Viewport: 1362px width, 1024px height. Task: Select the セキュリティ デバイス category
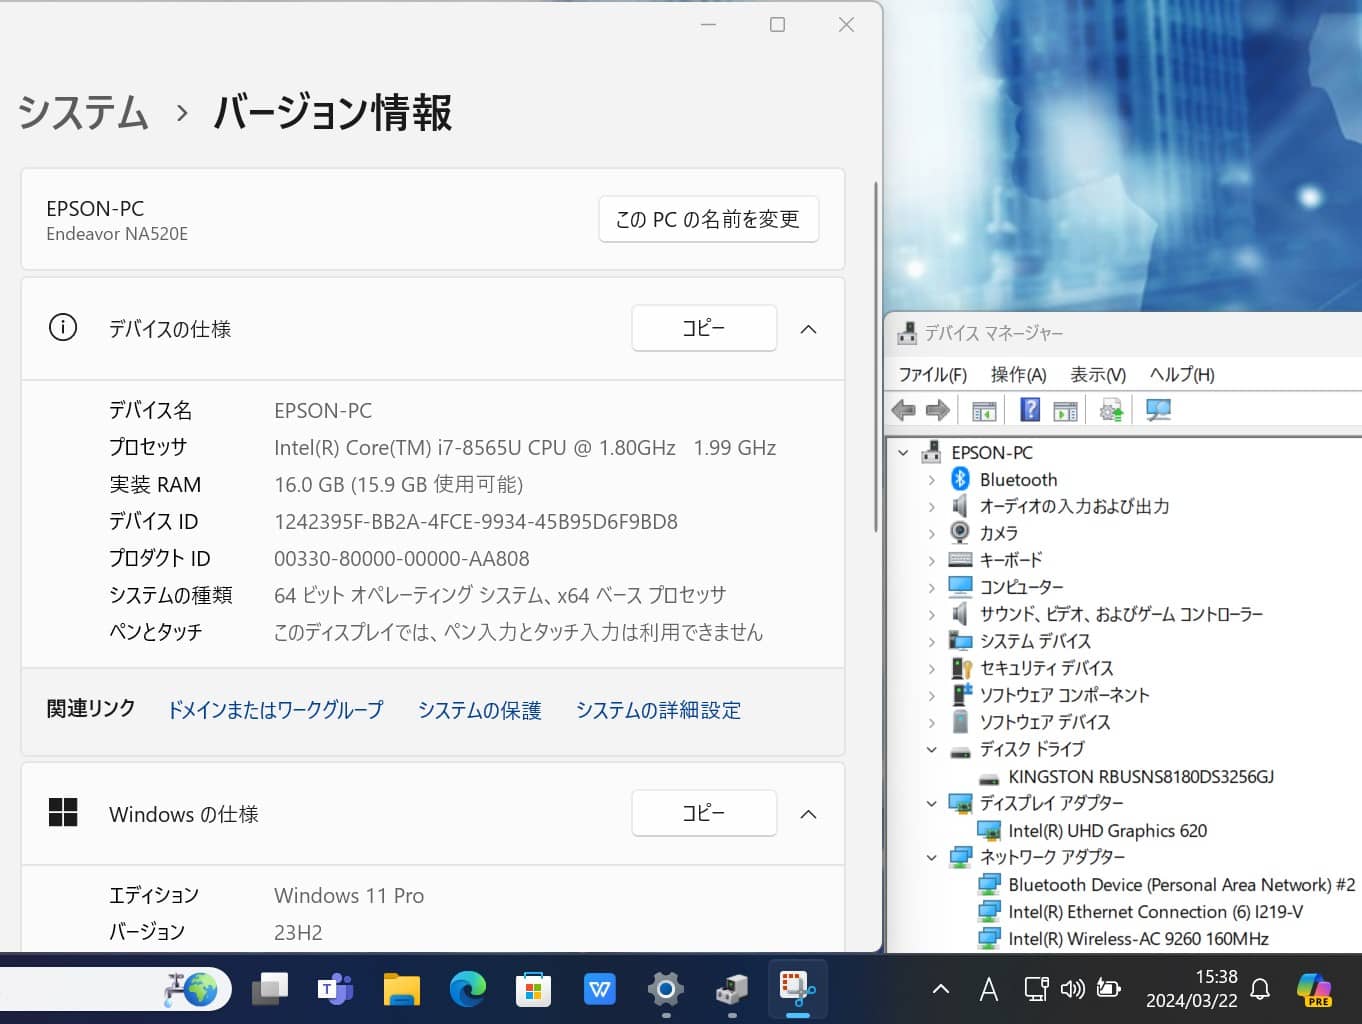tap(1046, 668)
